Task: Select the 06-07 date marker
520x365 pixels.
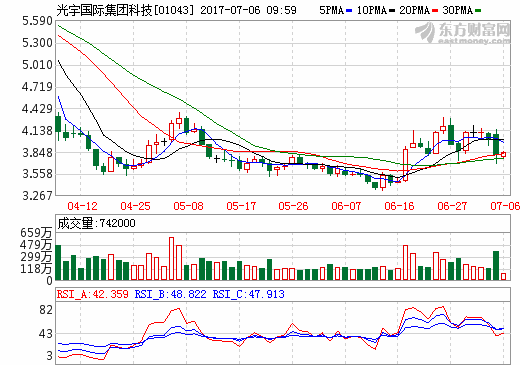Action: [346, 206]
